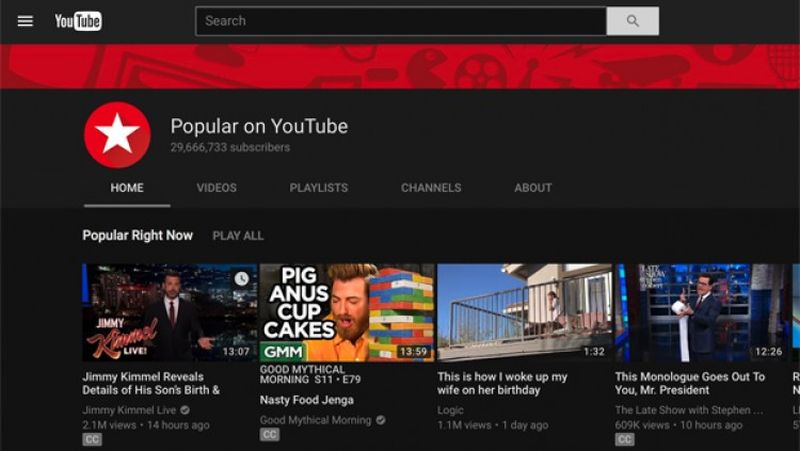Click the 13:59 duration badge
Viewport: 800px width, 451px height.
point(413,352)
